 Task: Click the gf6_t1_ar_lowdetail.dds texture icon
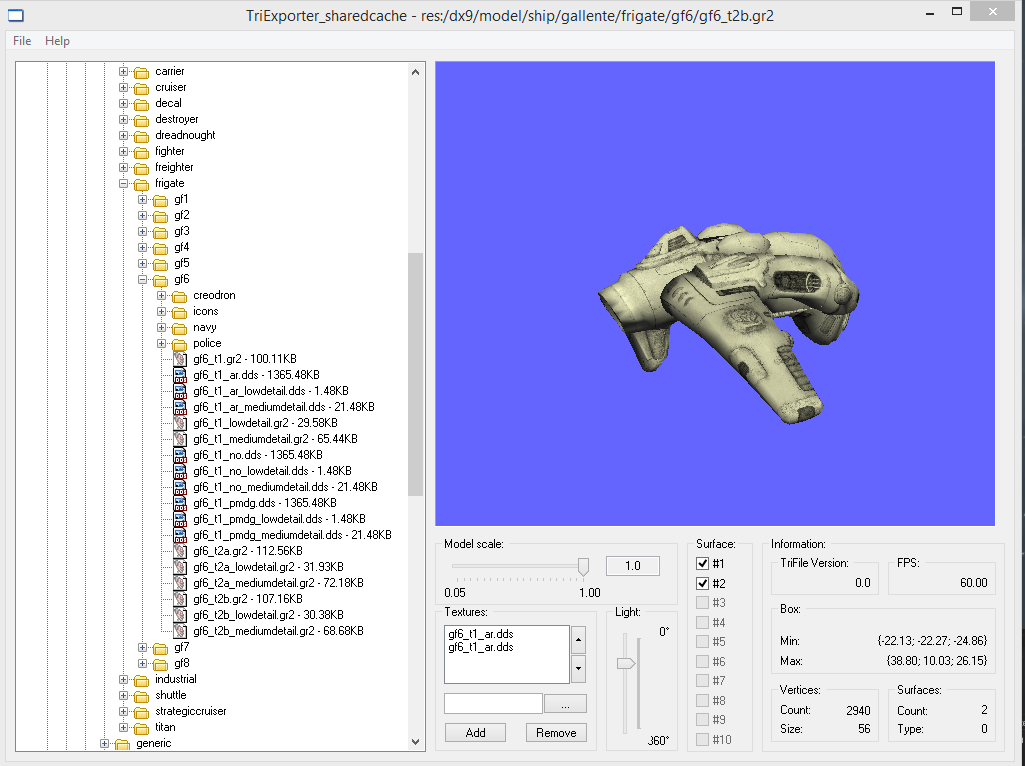pyautogui.click(x=180, y=391)
